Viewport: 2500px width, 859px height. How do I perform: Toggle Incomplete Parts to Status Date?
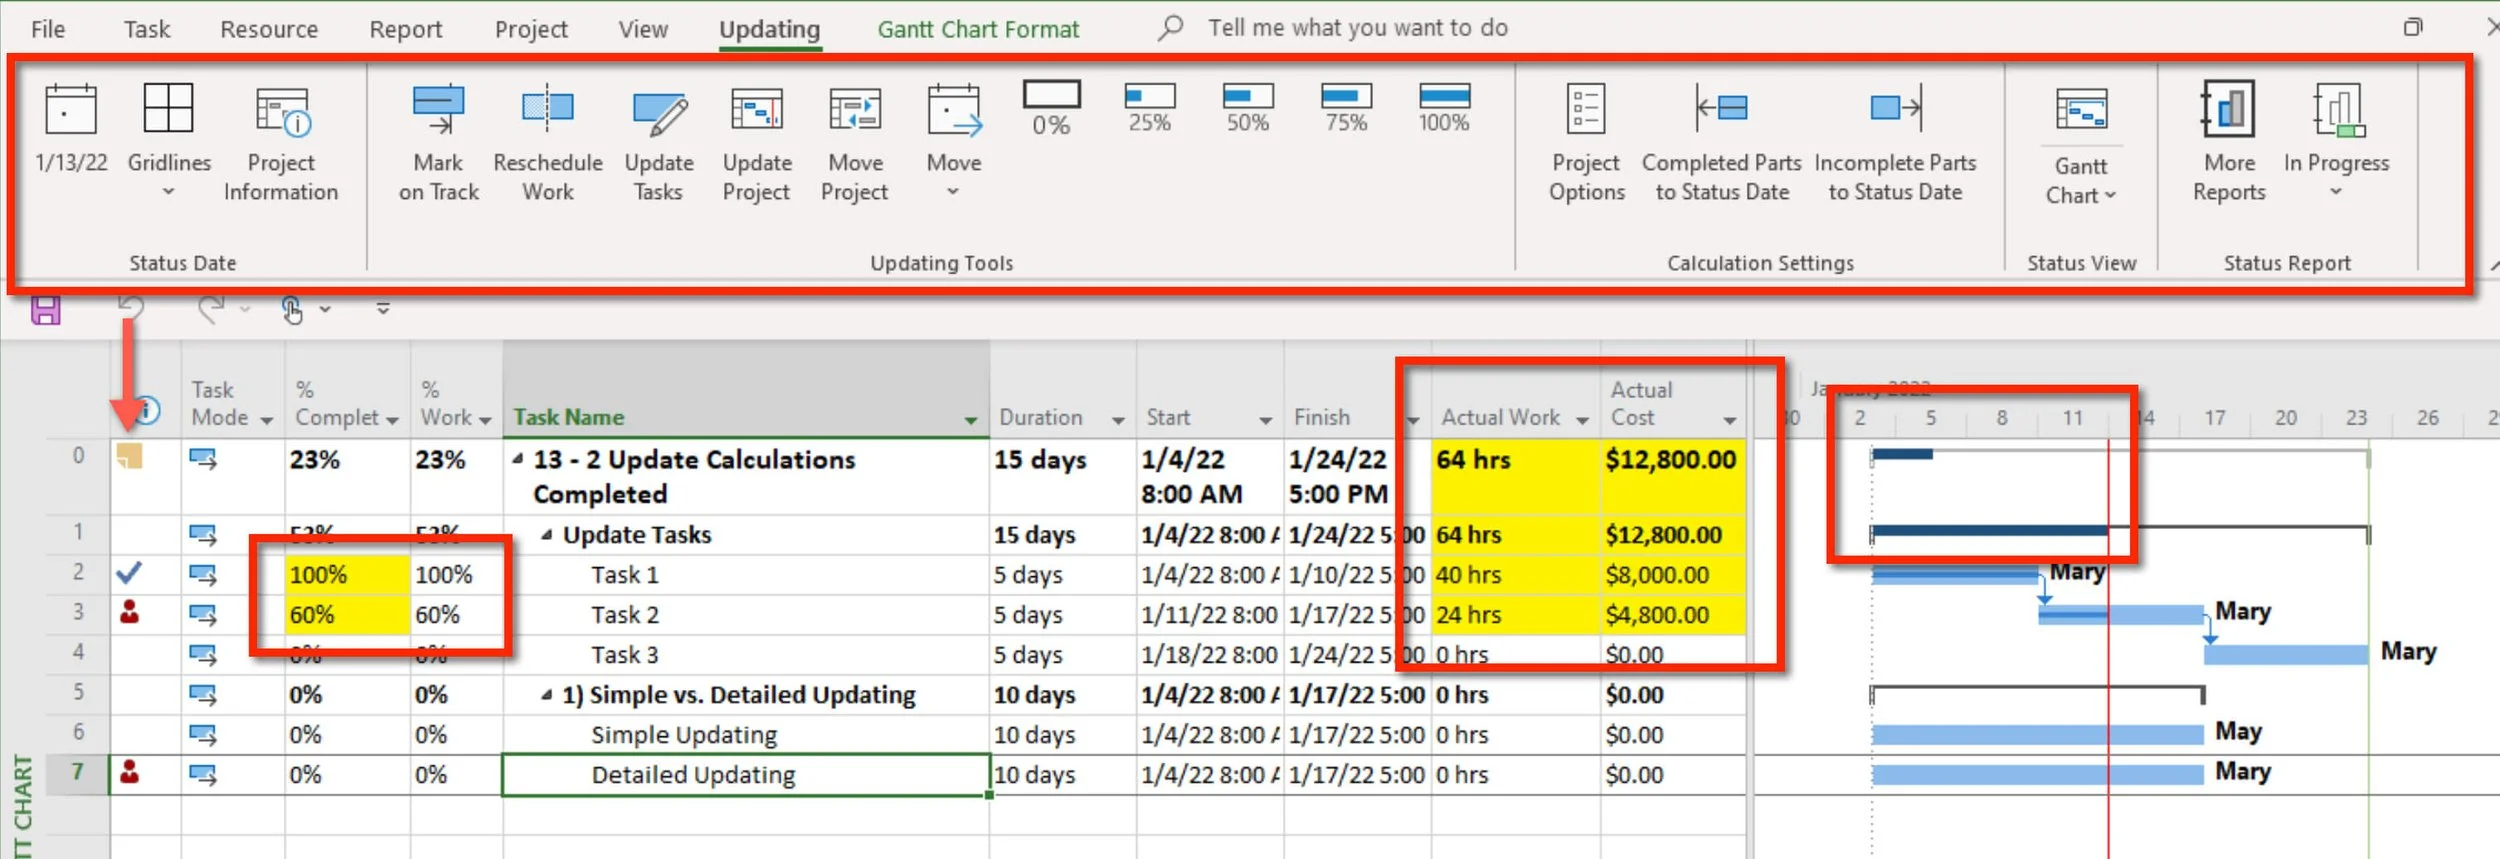(x=1895, y=143)
